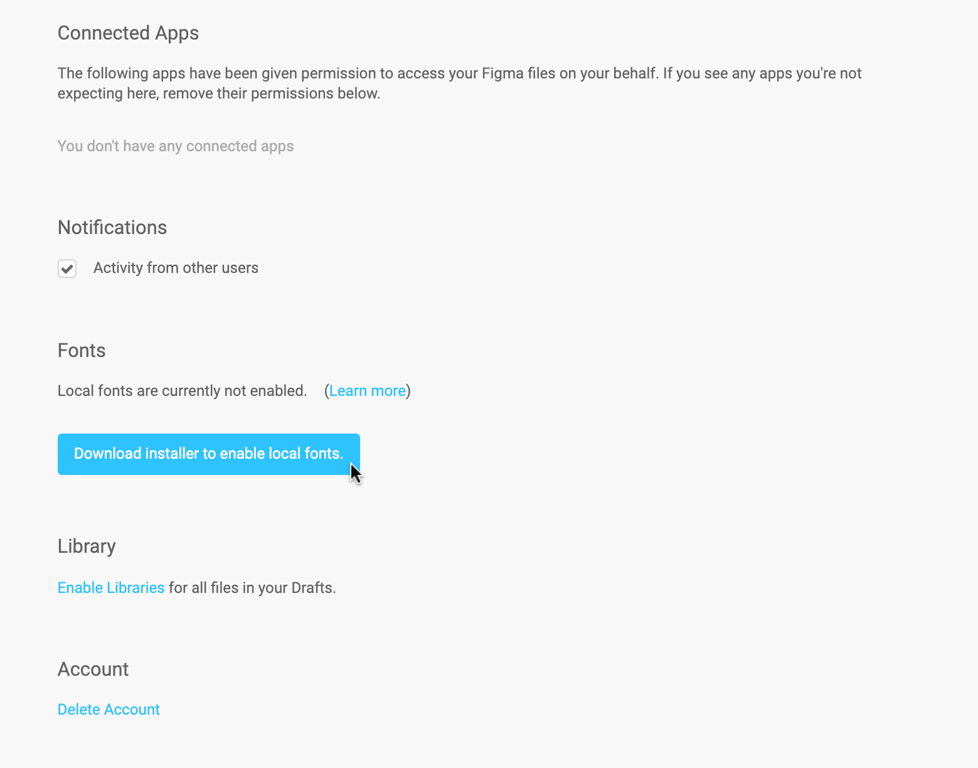Click the Notifications section heading
Screen dimensions: 978x768
(112, 227)
